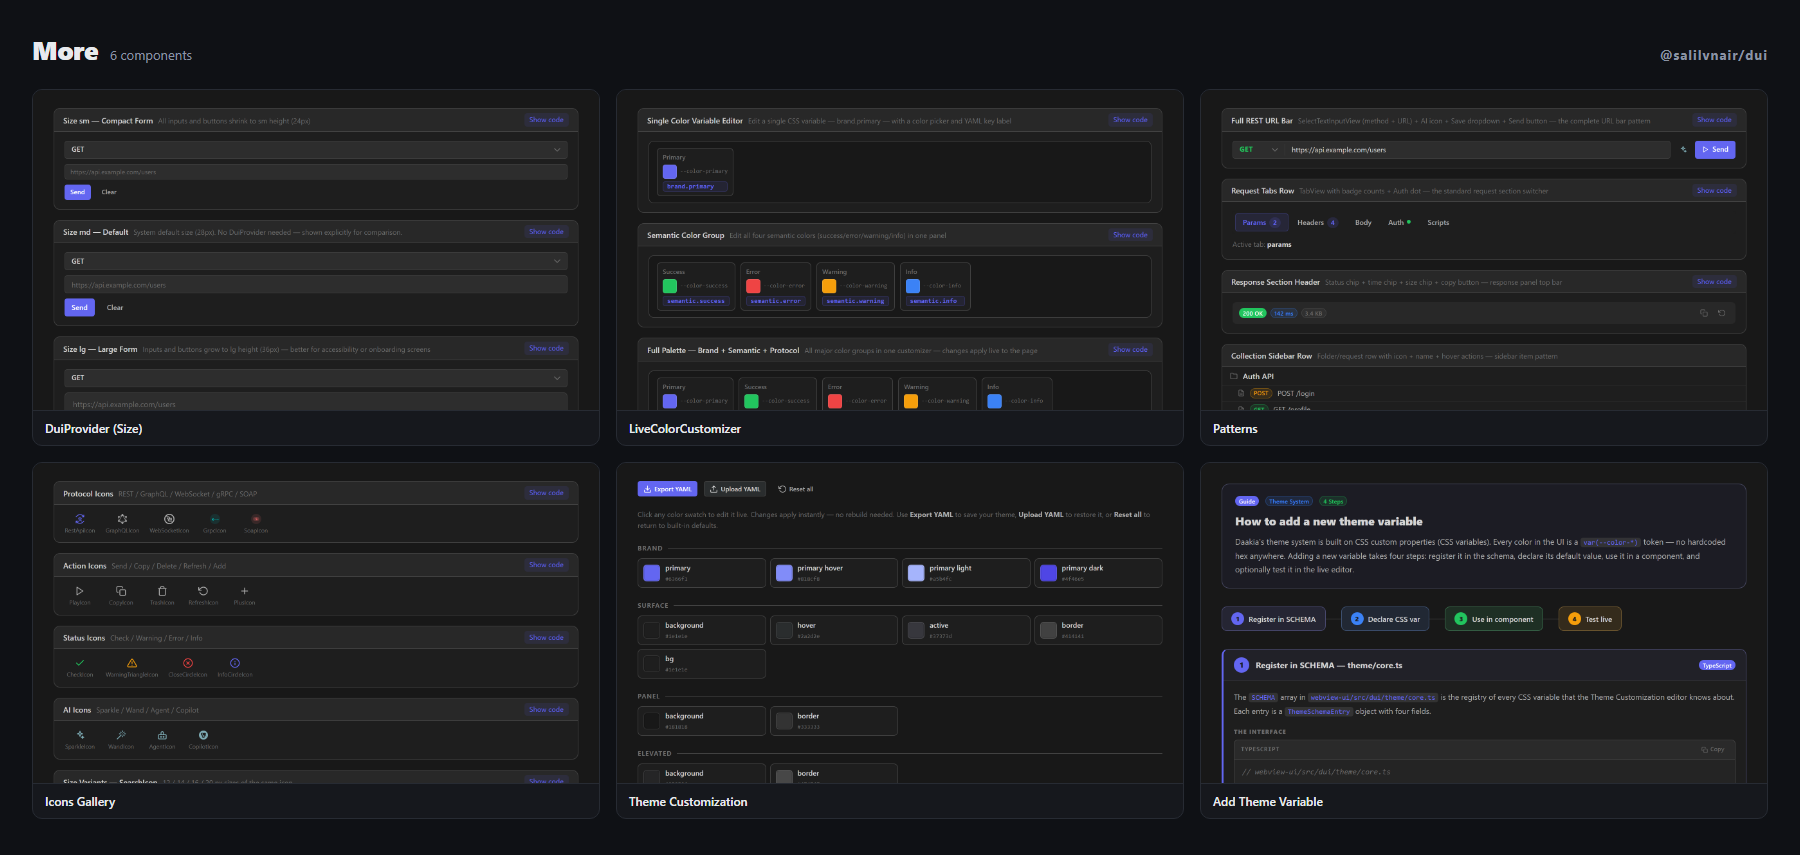The height and width of the screenshot is (855, 1800).
Task: Expand the Auth API folder row
Action: pos(1484,377)
